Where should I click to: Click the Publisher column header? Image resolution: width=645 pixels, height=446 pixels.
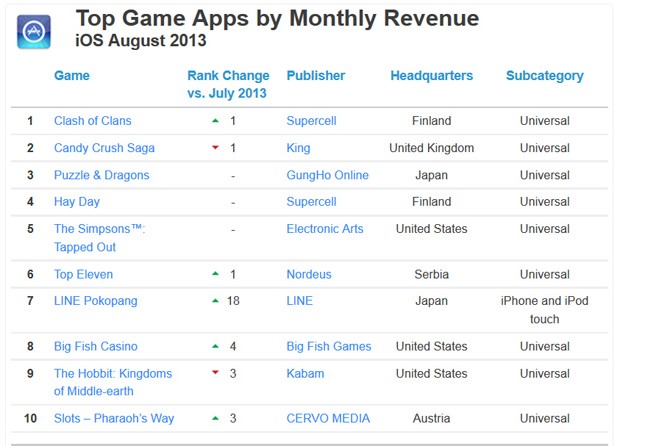click(x=315, y=76)
